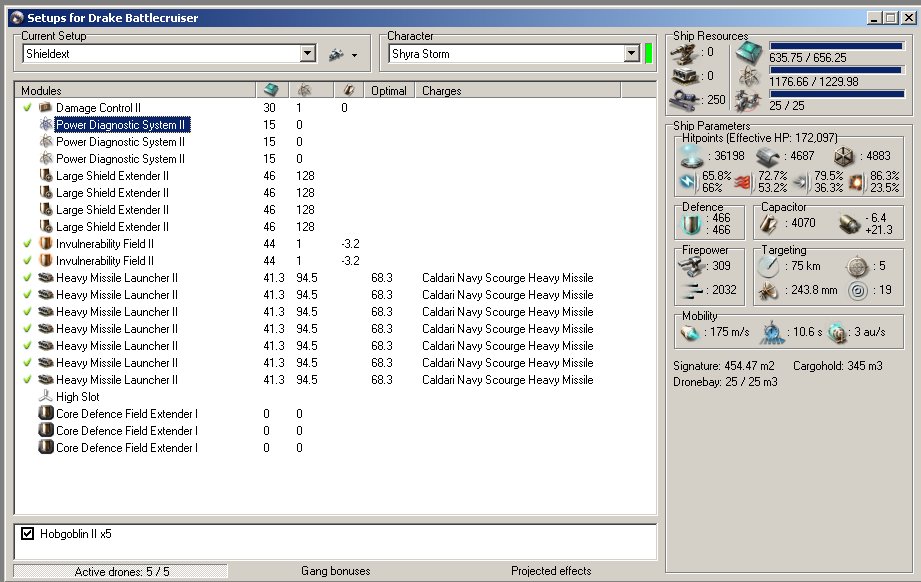Toggle the second Heavy Missile Launcher II checkmark
The image size is (921, 582).
click(x=27, y=294)
